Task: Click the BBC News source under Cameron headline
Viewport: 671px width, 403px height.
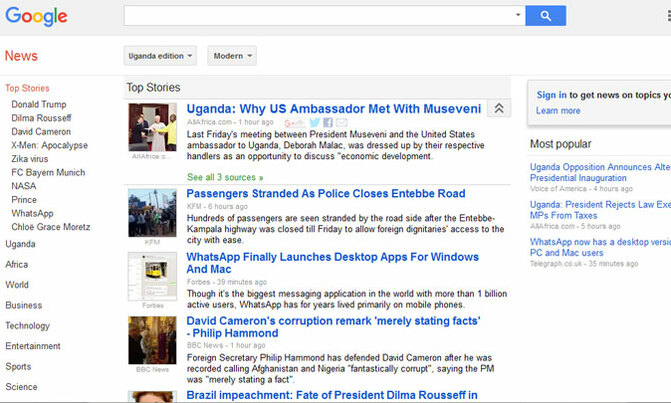Action: [x=205, y=345]
